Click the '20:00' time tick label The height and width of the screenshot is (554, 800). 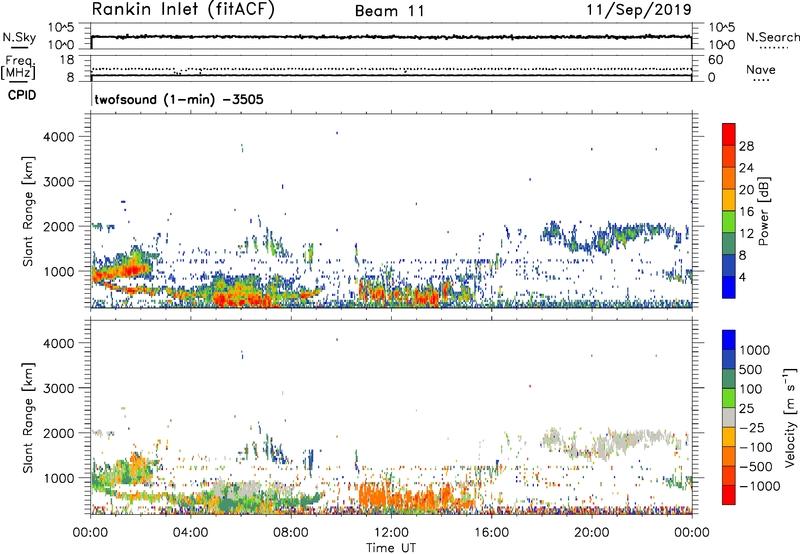point(592,533)
